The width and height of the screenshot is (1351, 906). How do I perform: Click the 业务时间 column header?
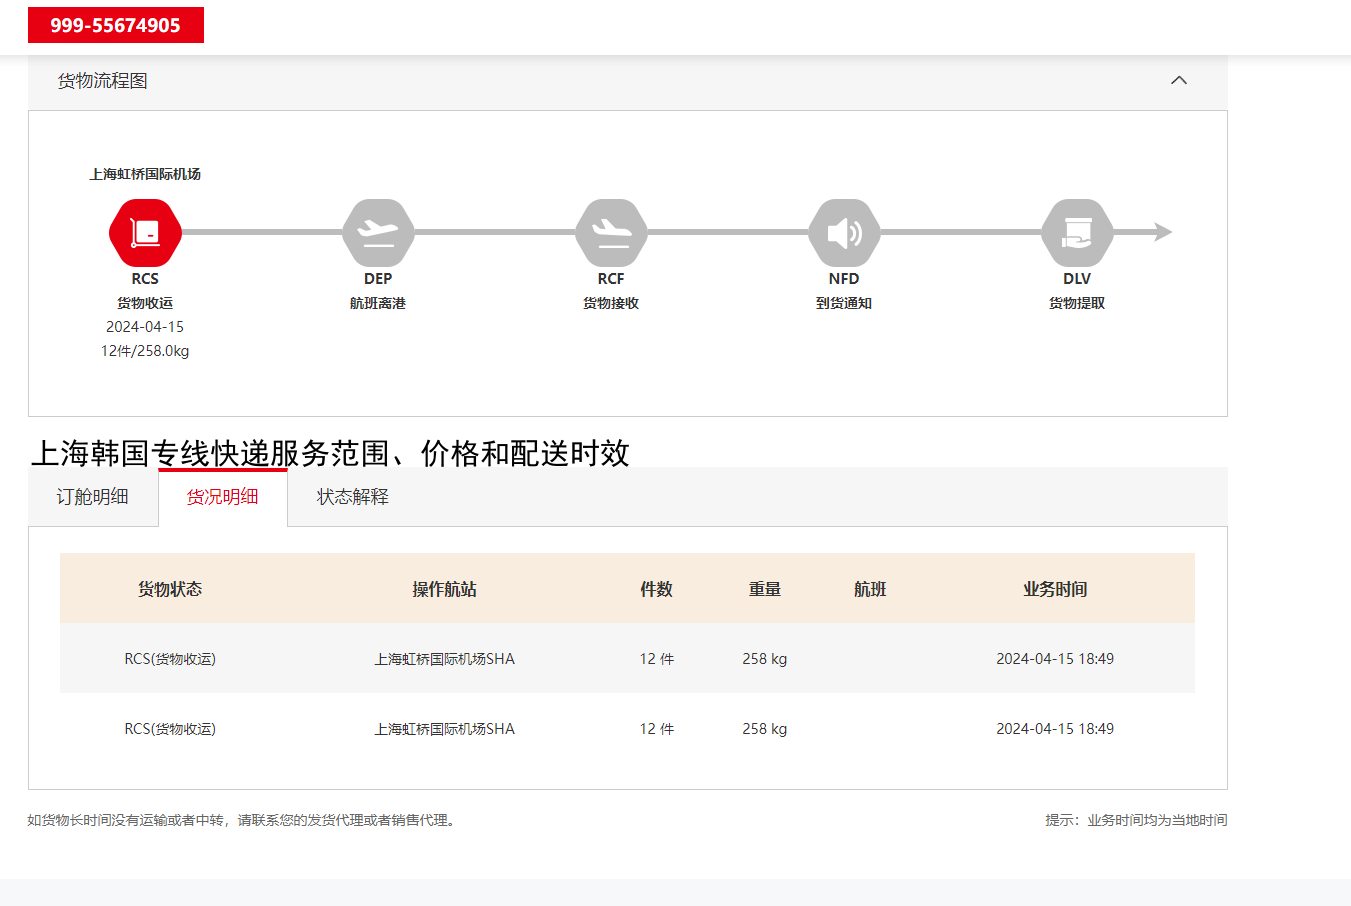pyautogui.click(x=1055, y=589)
